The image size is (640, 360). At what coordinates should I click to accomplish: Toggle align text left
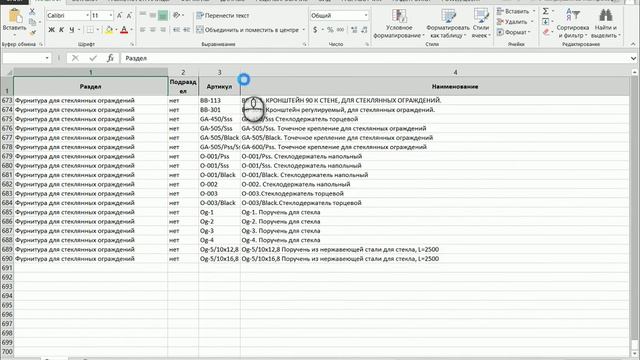pos(143,30)
